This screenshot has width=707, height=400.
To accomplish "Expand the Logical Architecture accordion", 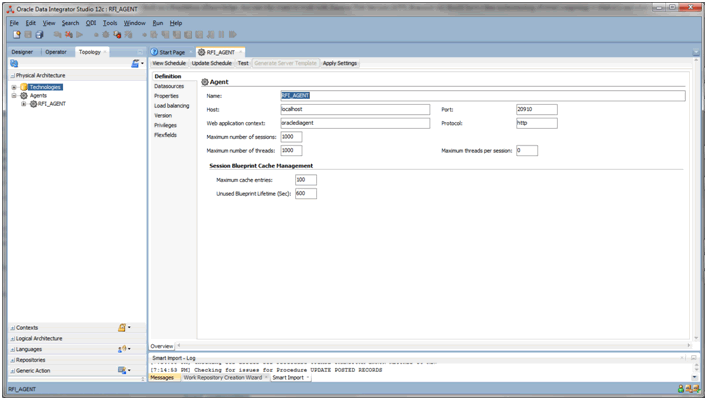I will [x=13, y=339].
